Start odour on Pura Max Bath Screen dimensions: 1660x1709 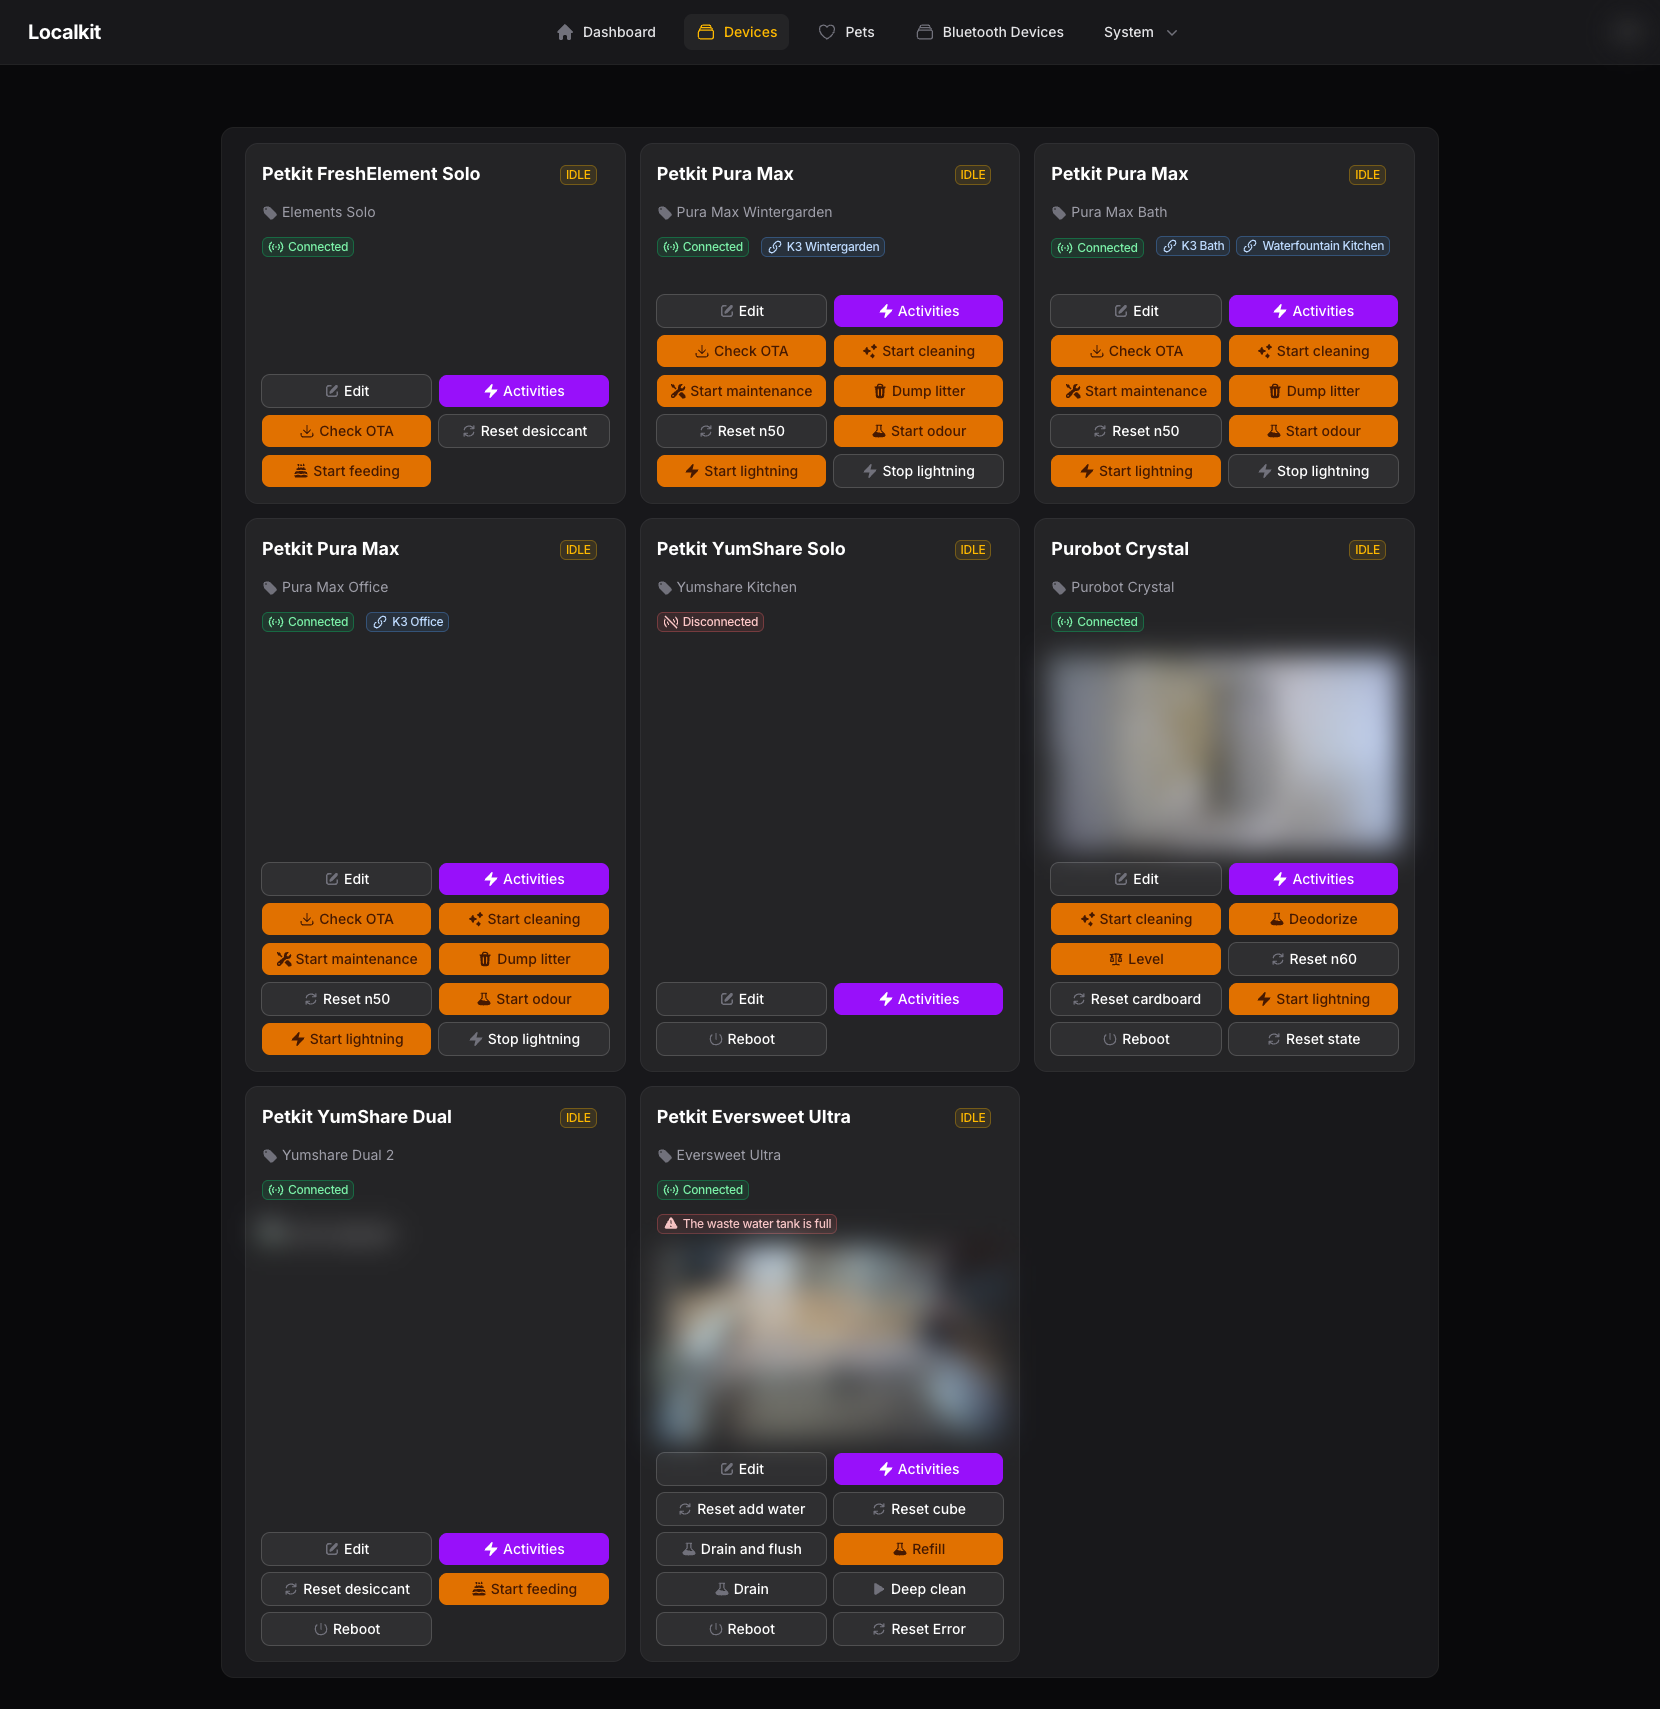click(x=1313, y=431)
